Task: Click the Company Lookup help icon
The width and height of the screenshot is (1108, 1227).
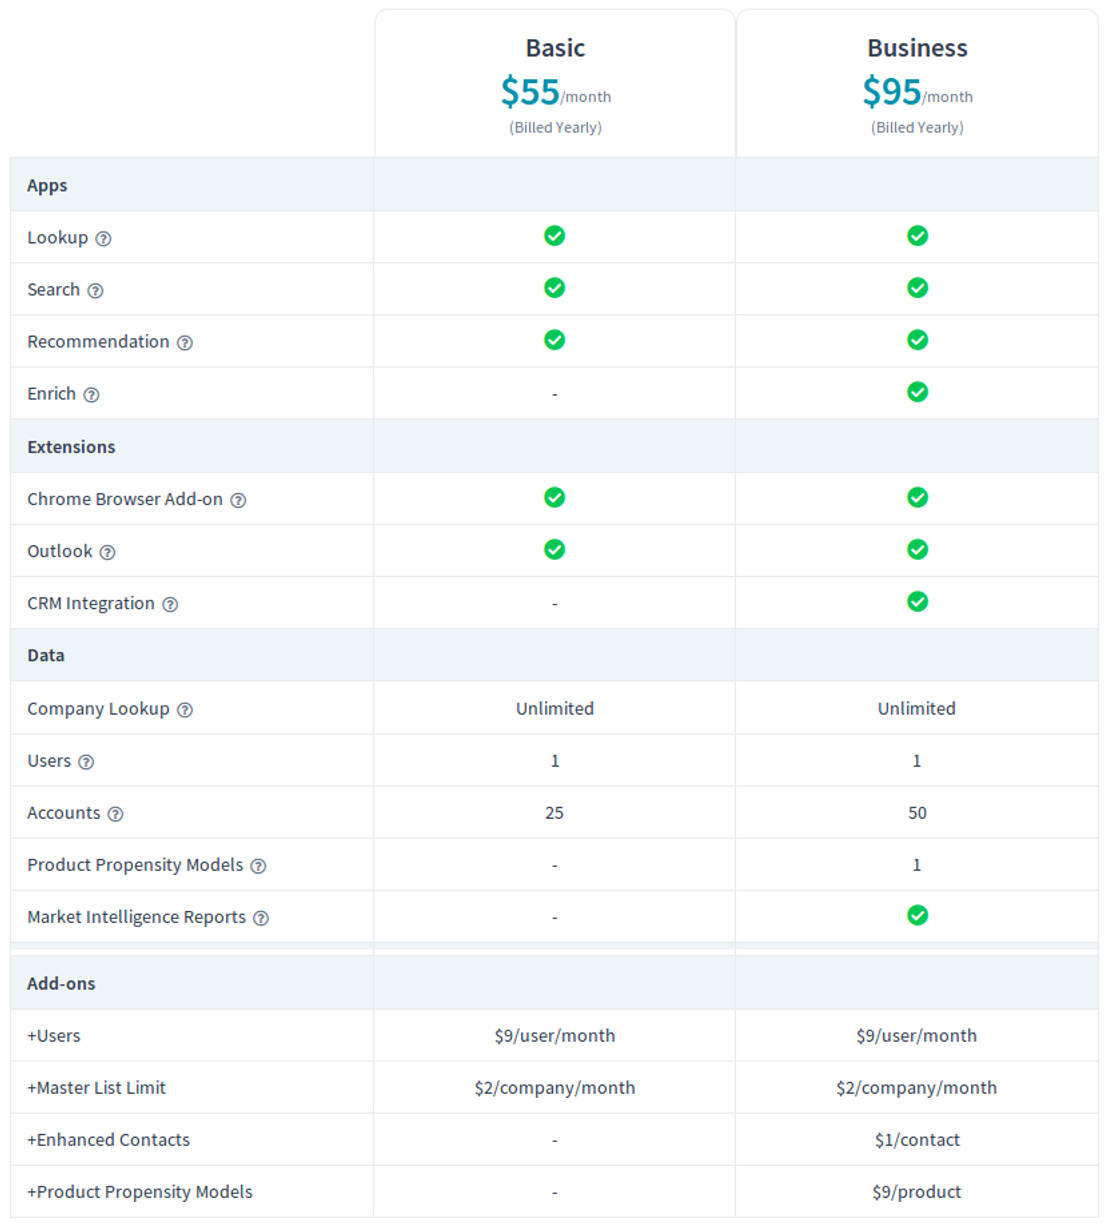Action: pyautogui.click(x=185, y=710)
